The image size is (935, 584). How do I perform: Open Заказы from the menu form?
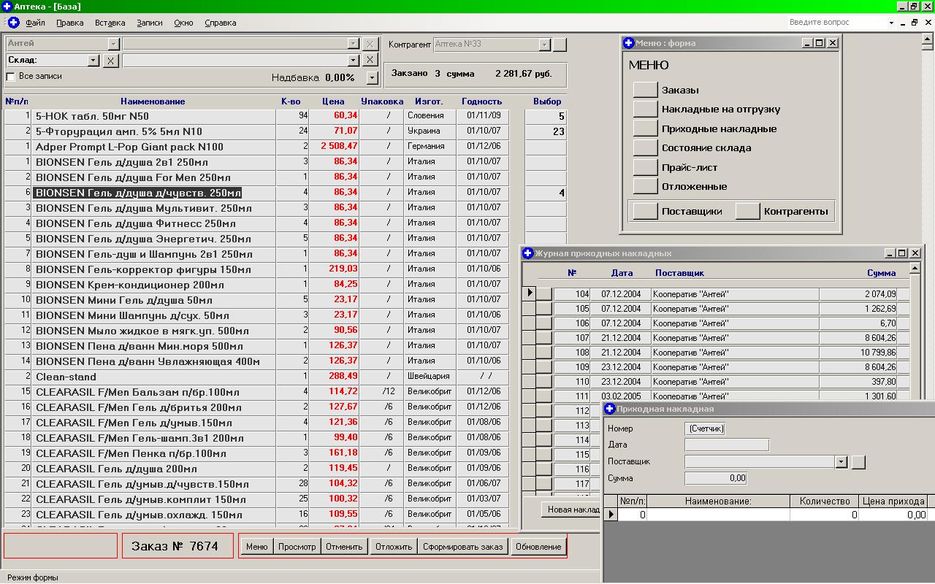point(645,89)
